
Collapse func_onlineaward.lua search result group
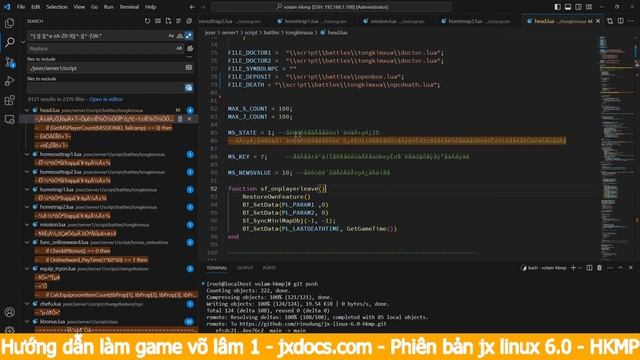point(27,242)
